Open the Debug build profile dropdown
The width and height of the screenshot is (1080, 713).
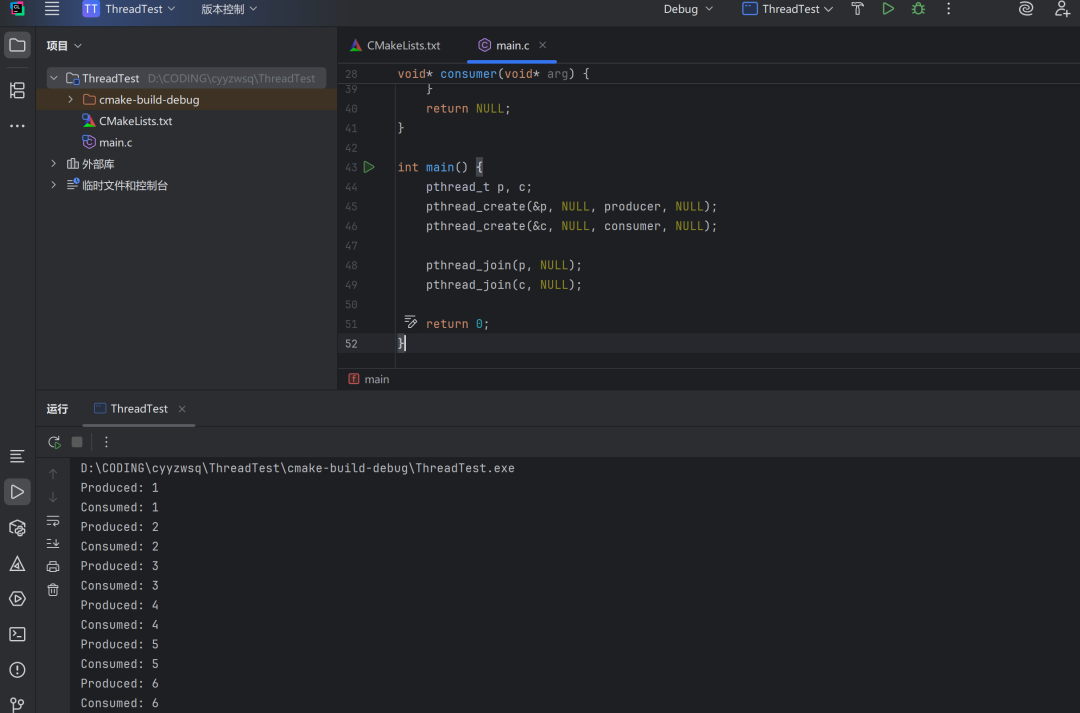[687, 9]
